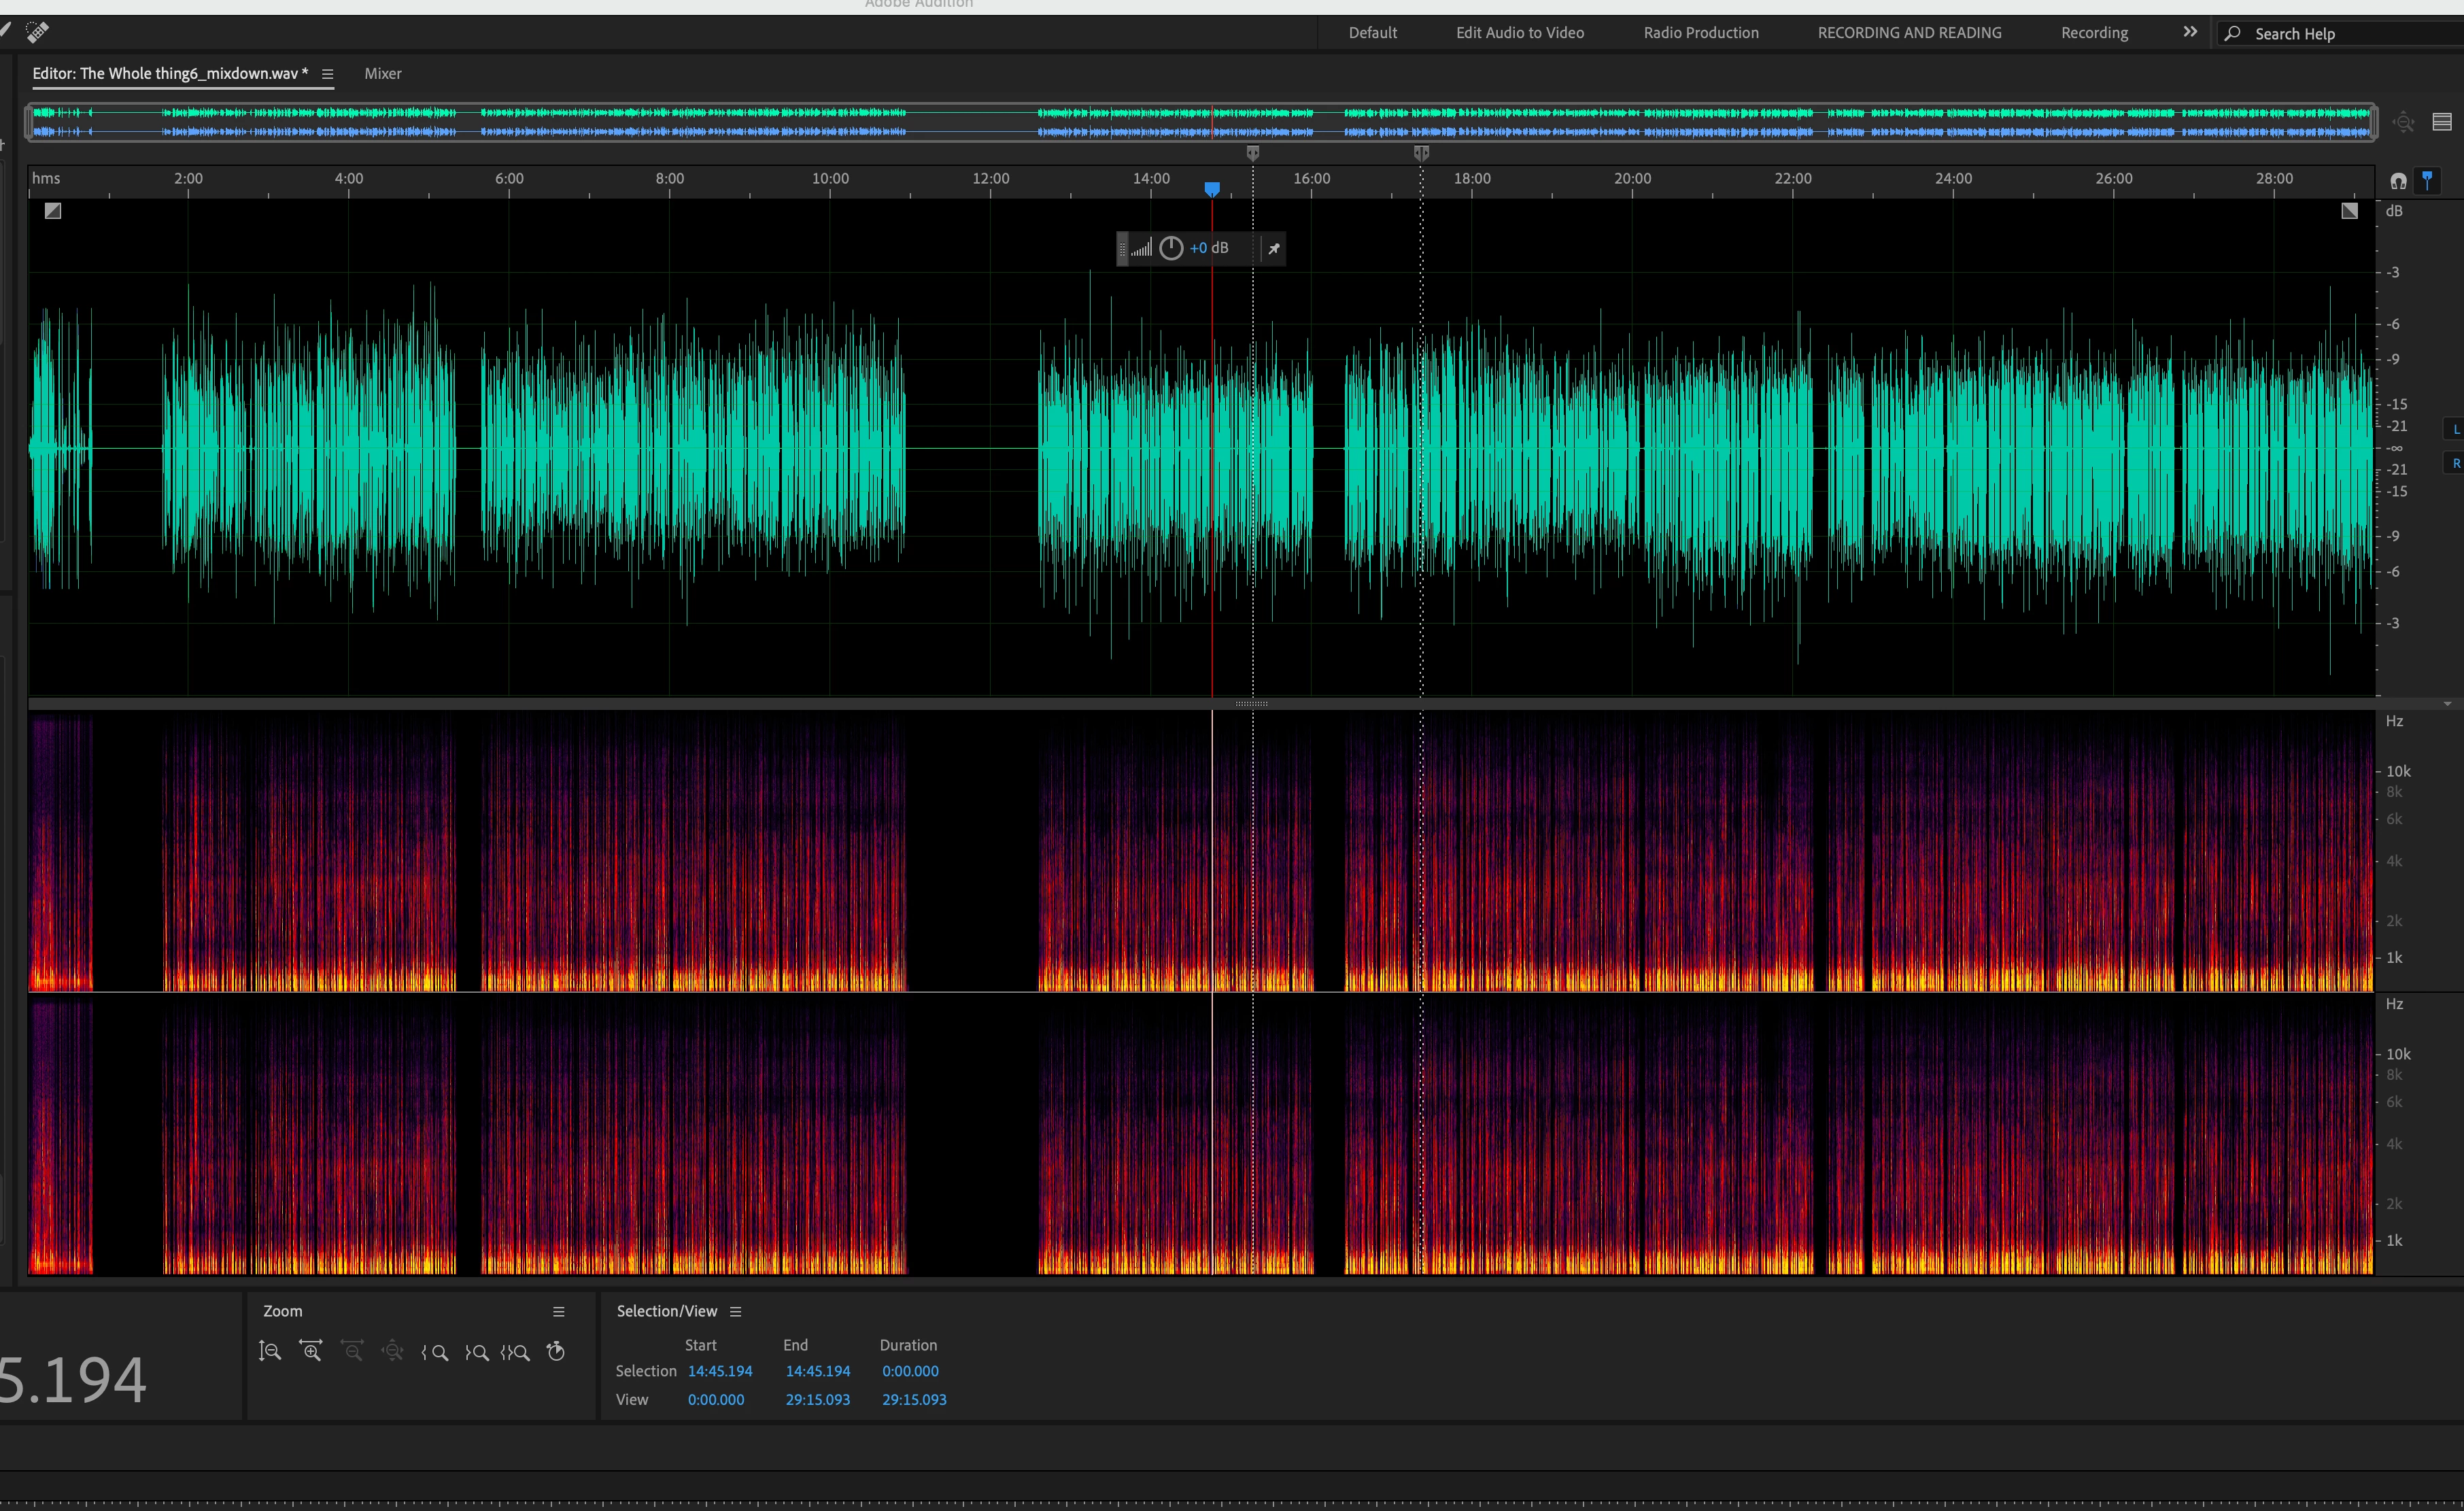Zoom to selection Out point icon
This screenshot has height=1511, width=2464.
[x=477, y=1353]
